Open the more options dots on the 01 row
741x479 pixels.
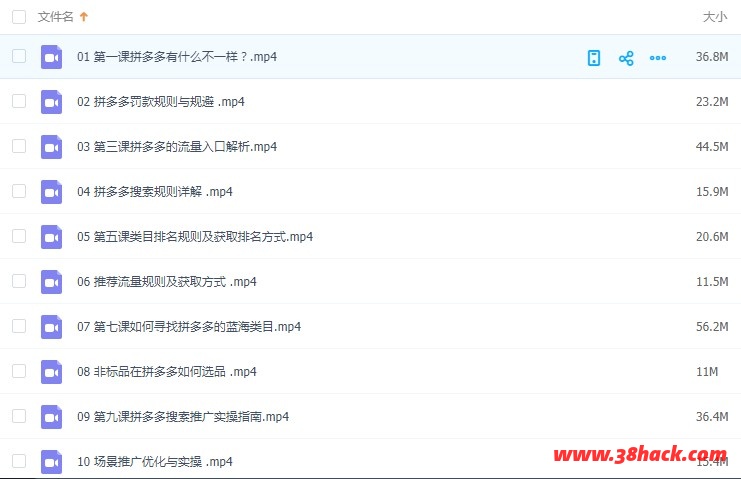[x=658, y=58]
